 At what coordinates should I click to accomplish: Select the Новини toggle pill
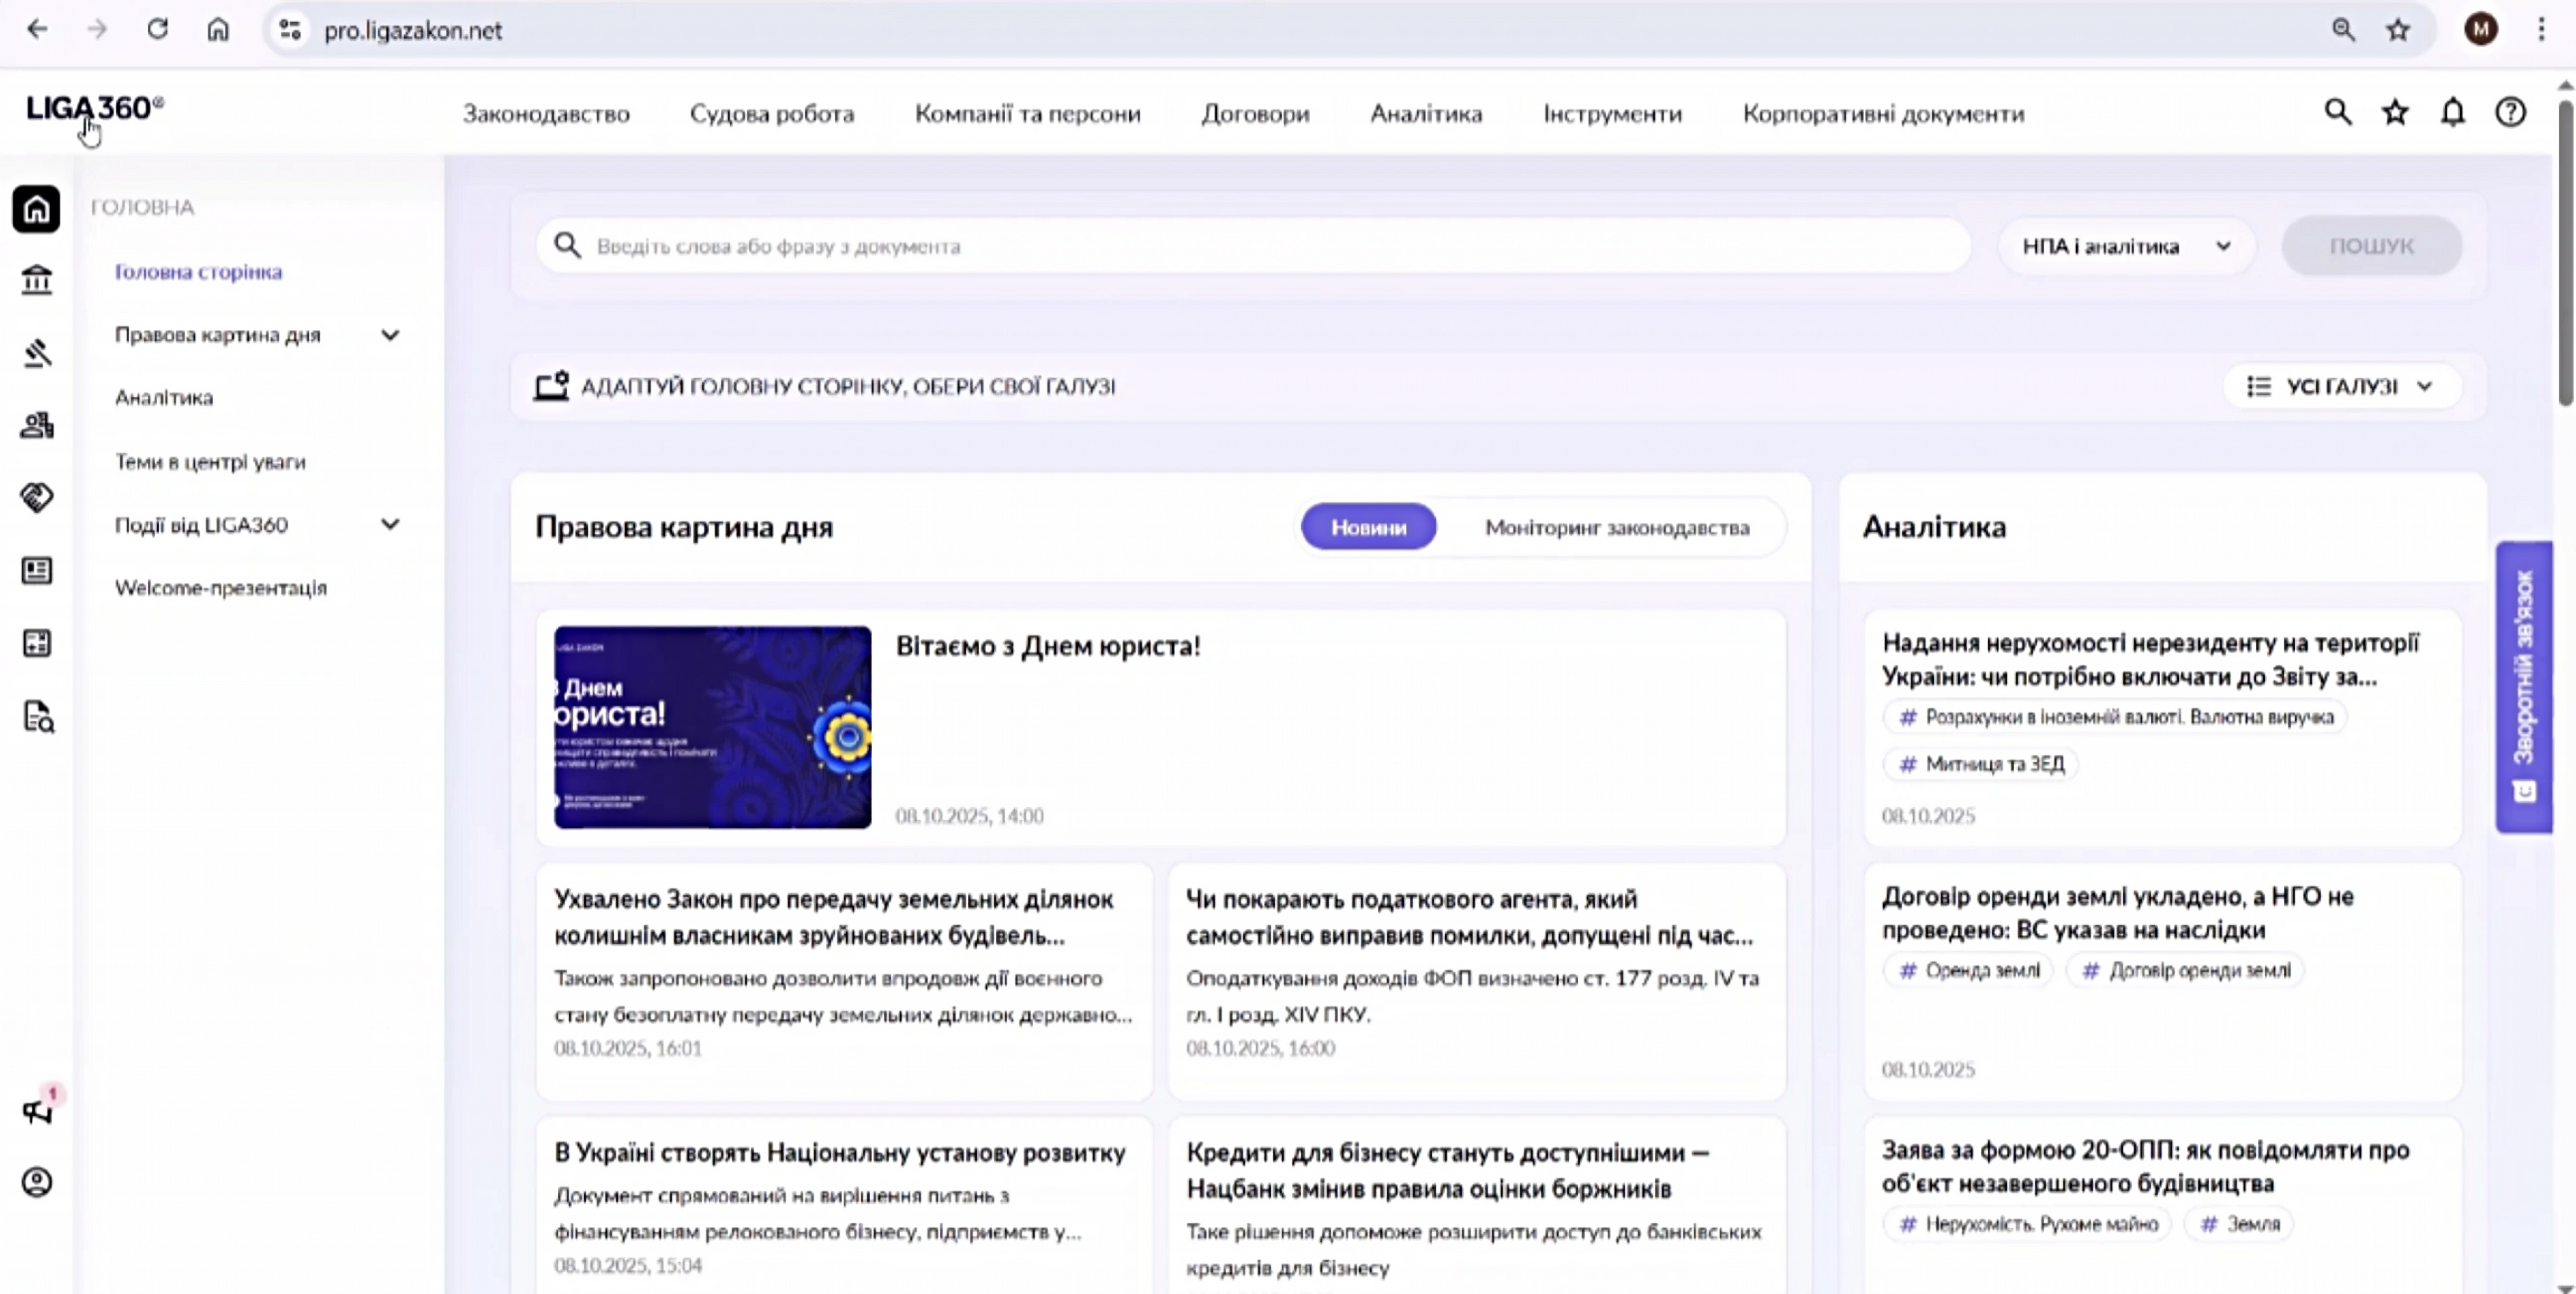[1368, 527]
